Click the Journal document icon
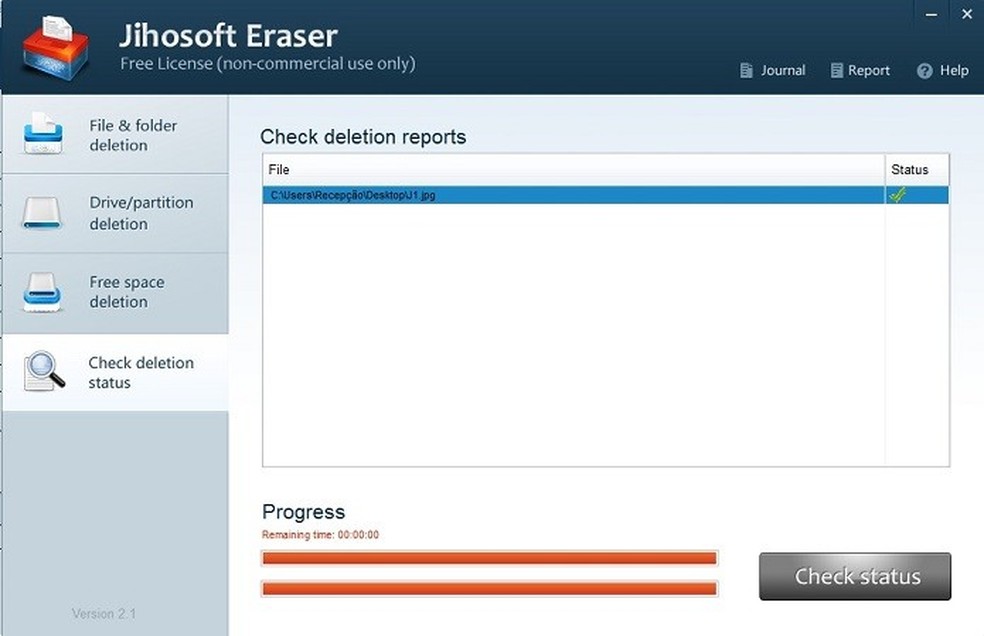 (x=746, y=71)
